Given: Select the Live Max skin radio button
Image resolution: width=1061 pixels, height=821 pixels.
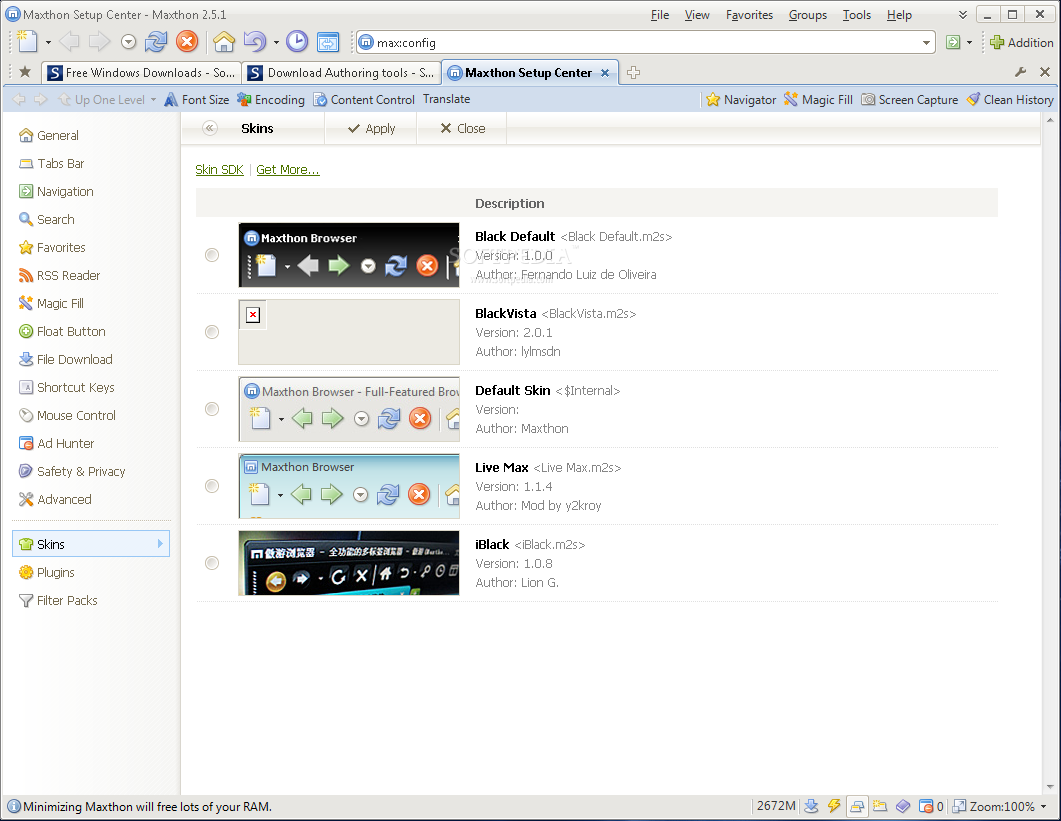Looking at the screenshot, I should [x=212, y=486].
